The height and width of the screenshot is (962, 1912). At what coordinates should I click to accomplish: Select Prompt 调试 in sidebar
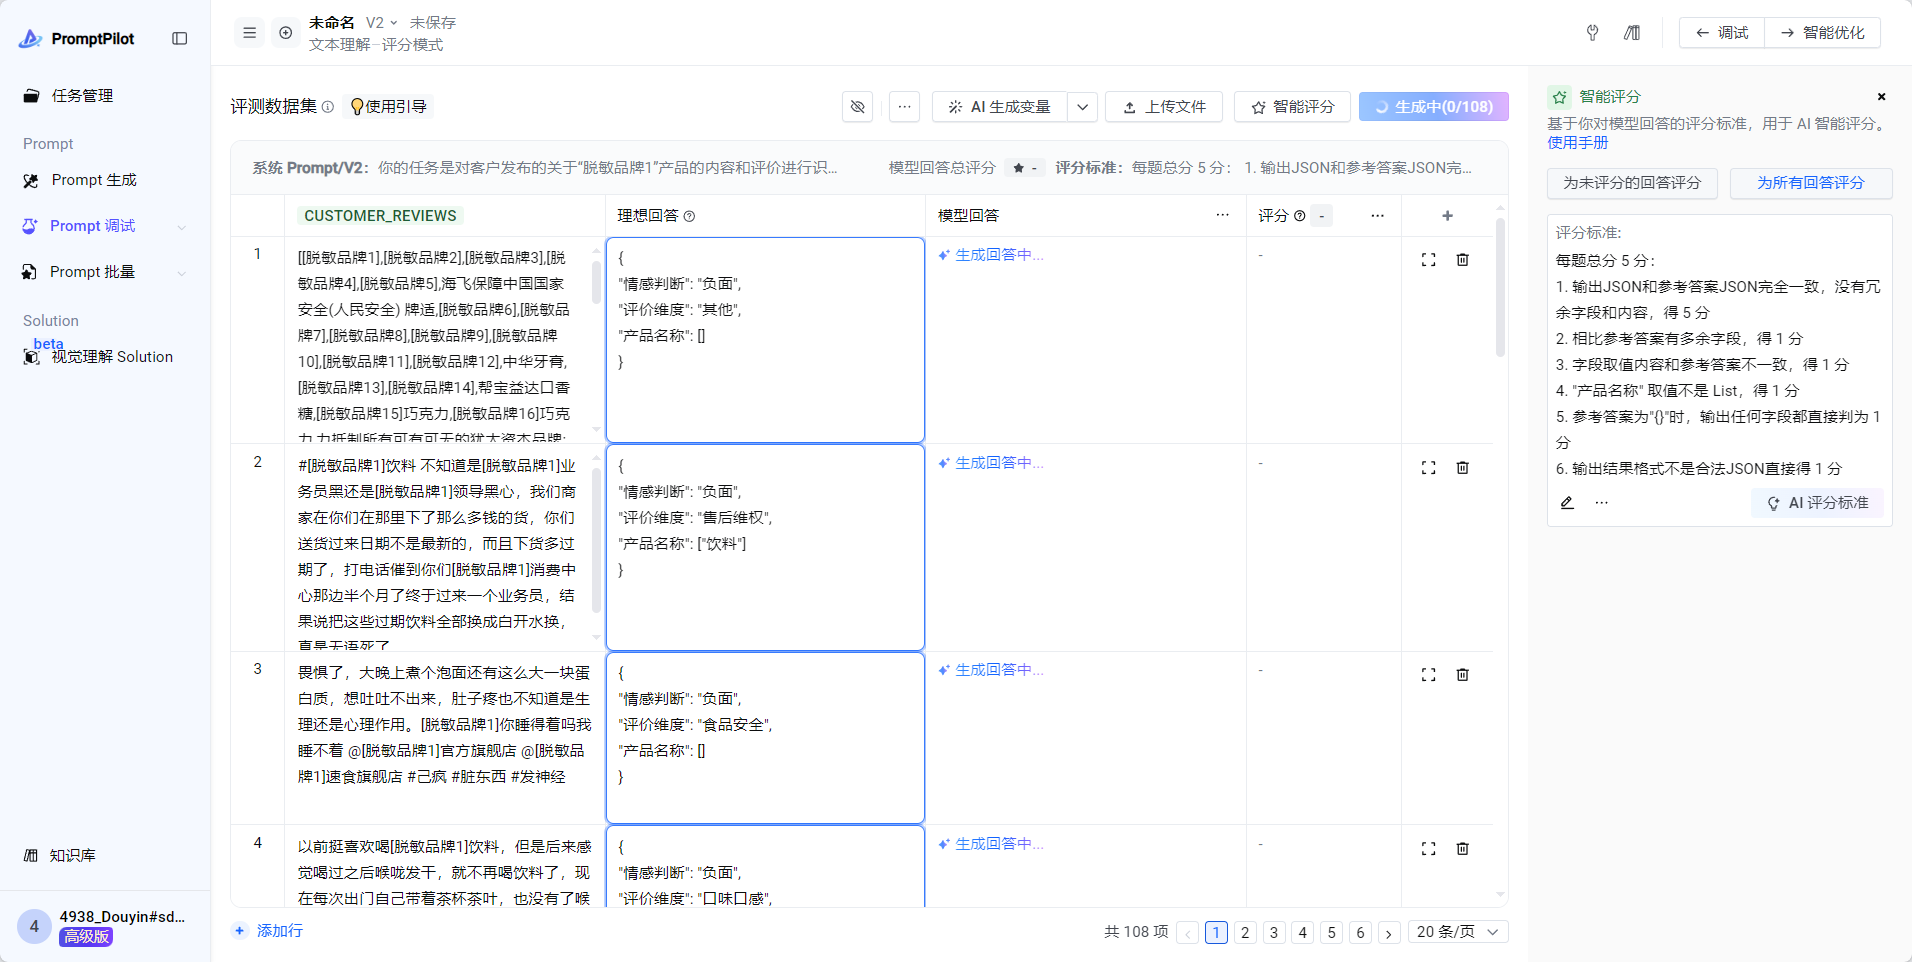pyautogui.click(x=92, y=226)
